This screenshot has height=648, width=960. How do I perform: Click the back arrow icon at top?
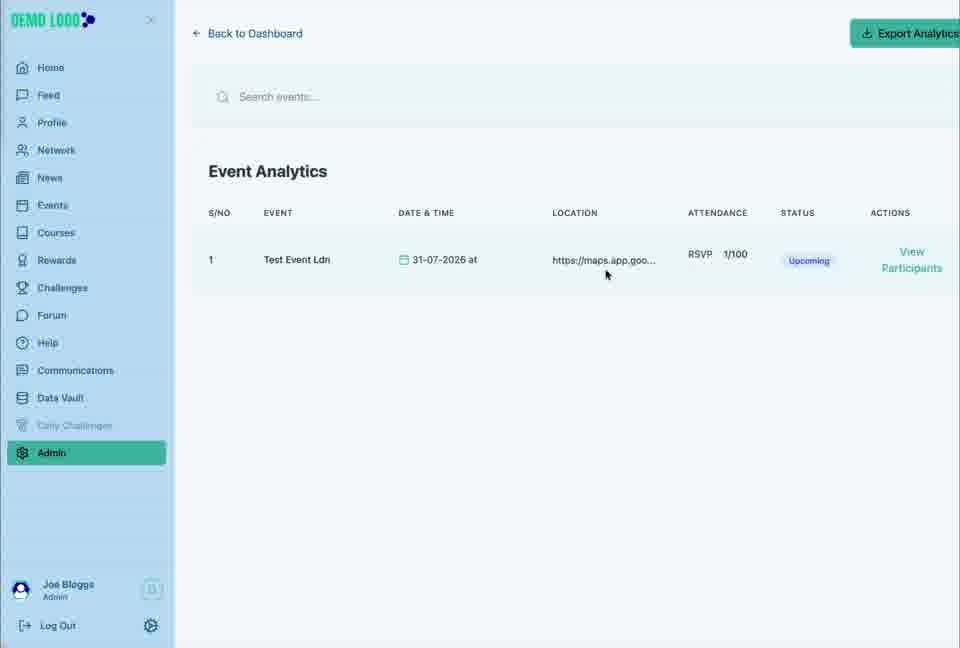[197, 34]
